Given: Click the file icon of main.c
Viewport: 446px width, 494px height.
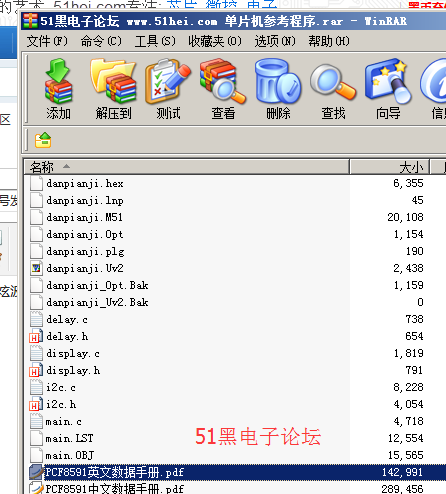Looking at the screenshot, I should 36,421.
